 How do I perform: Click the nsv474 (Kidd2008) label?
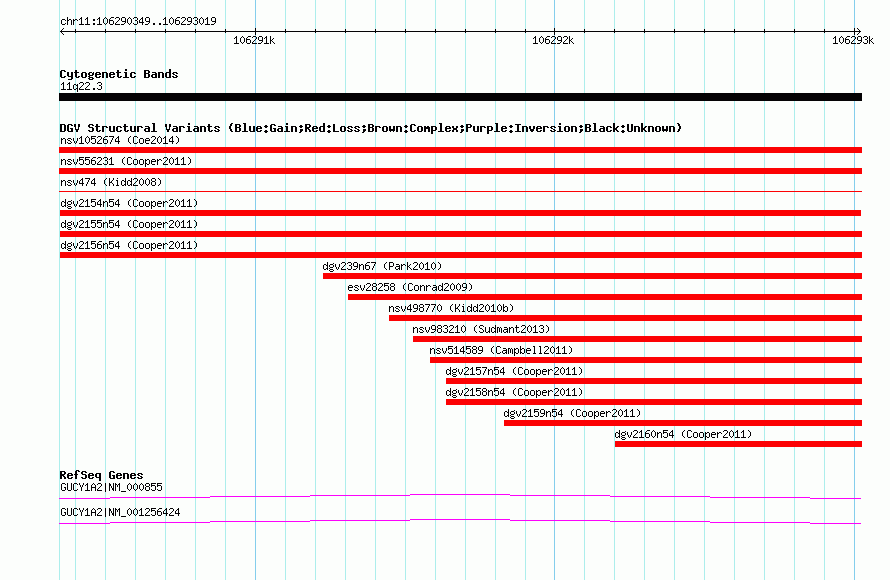[111, 182]
